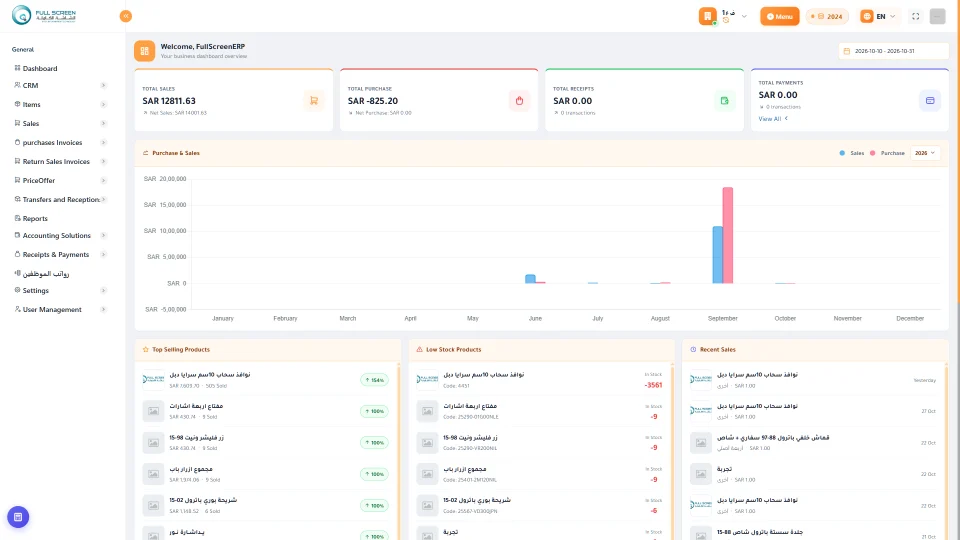Open the 2026 year dropdown in chart
This screenshot has height=540, width=960.
tap(924, 153)
